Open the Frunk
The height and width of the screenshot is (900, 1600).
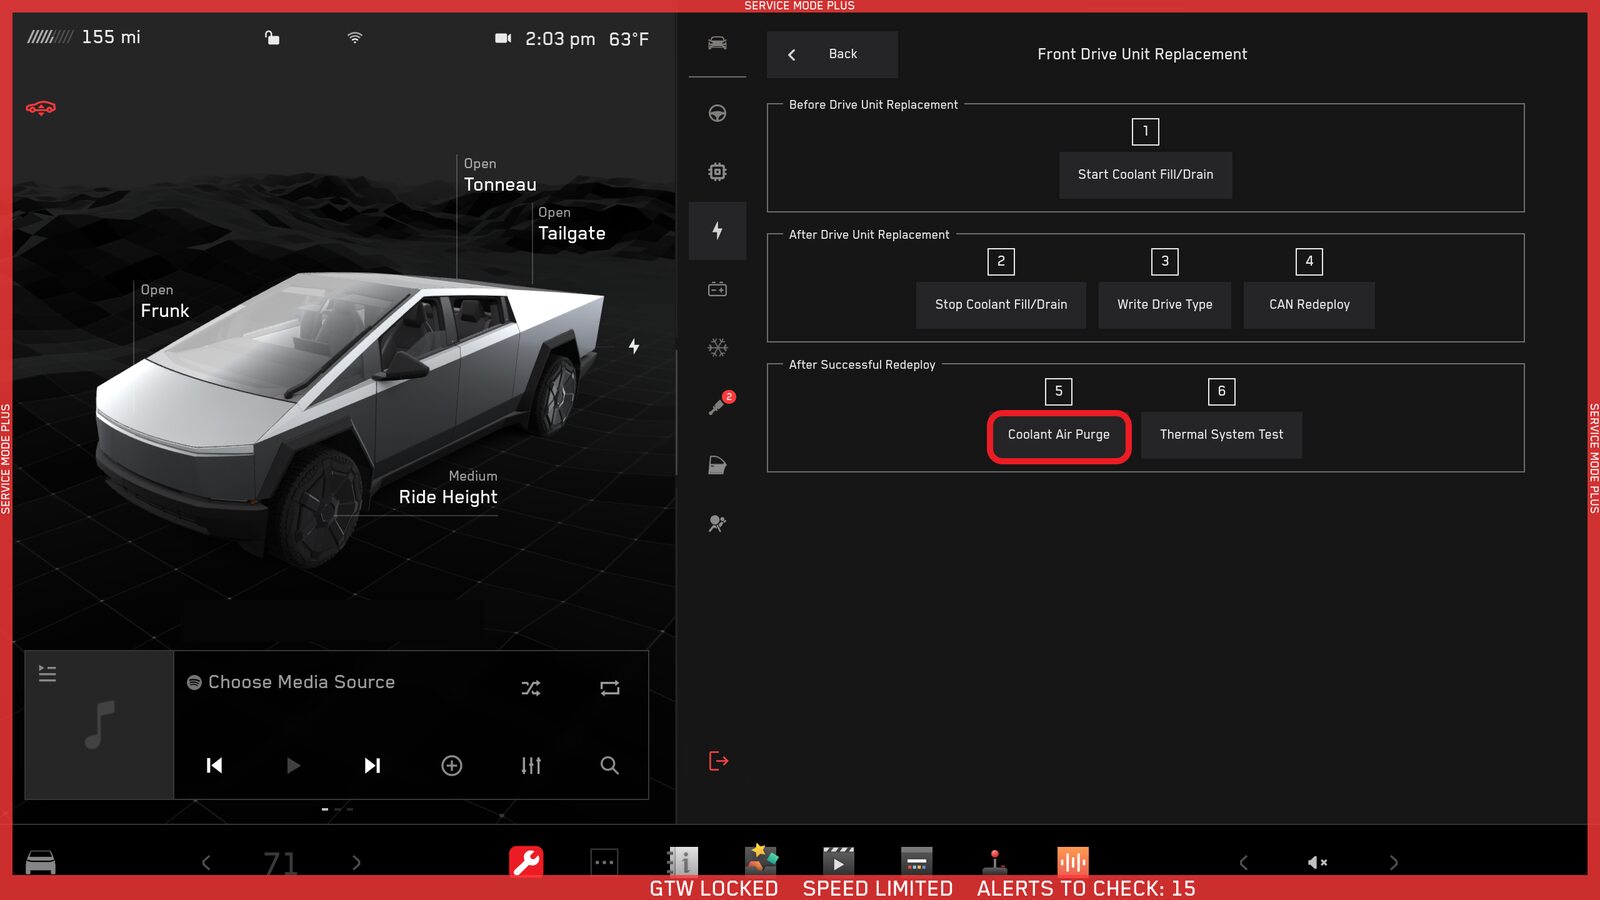tap(165, 301)
